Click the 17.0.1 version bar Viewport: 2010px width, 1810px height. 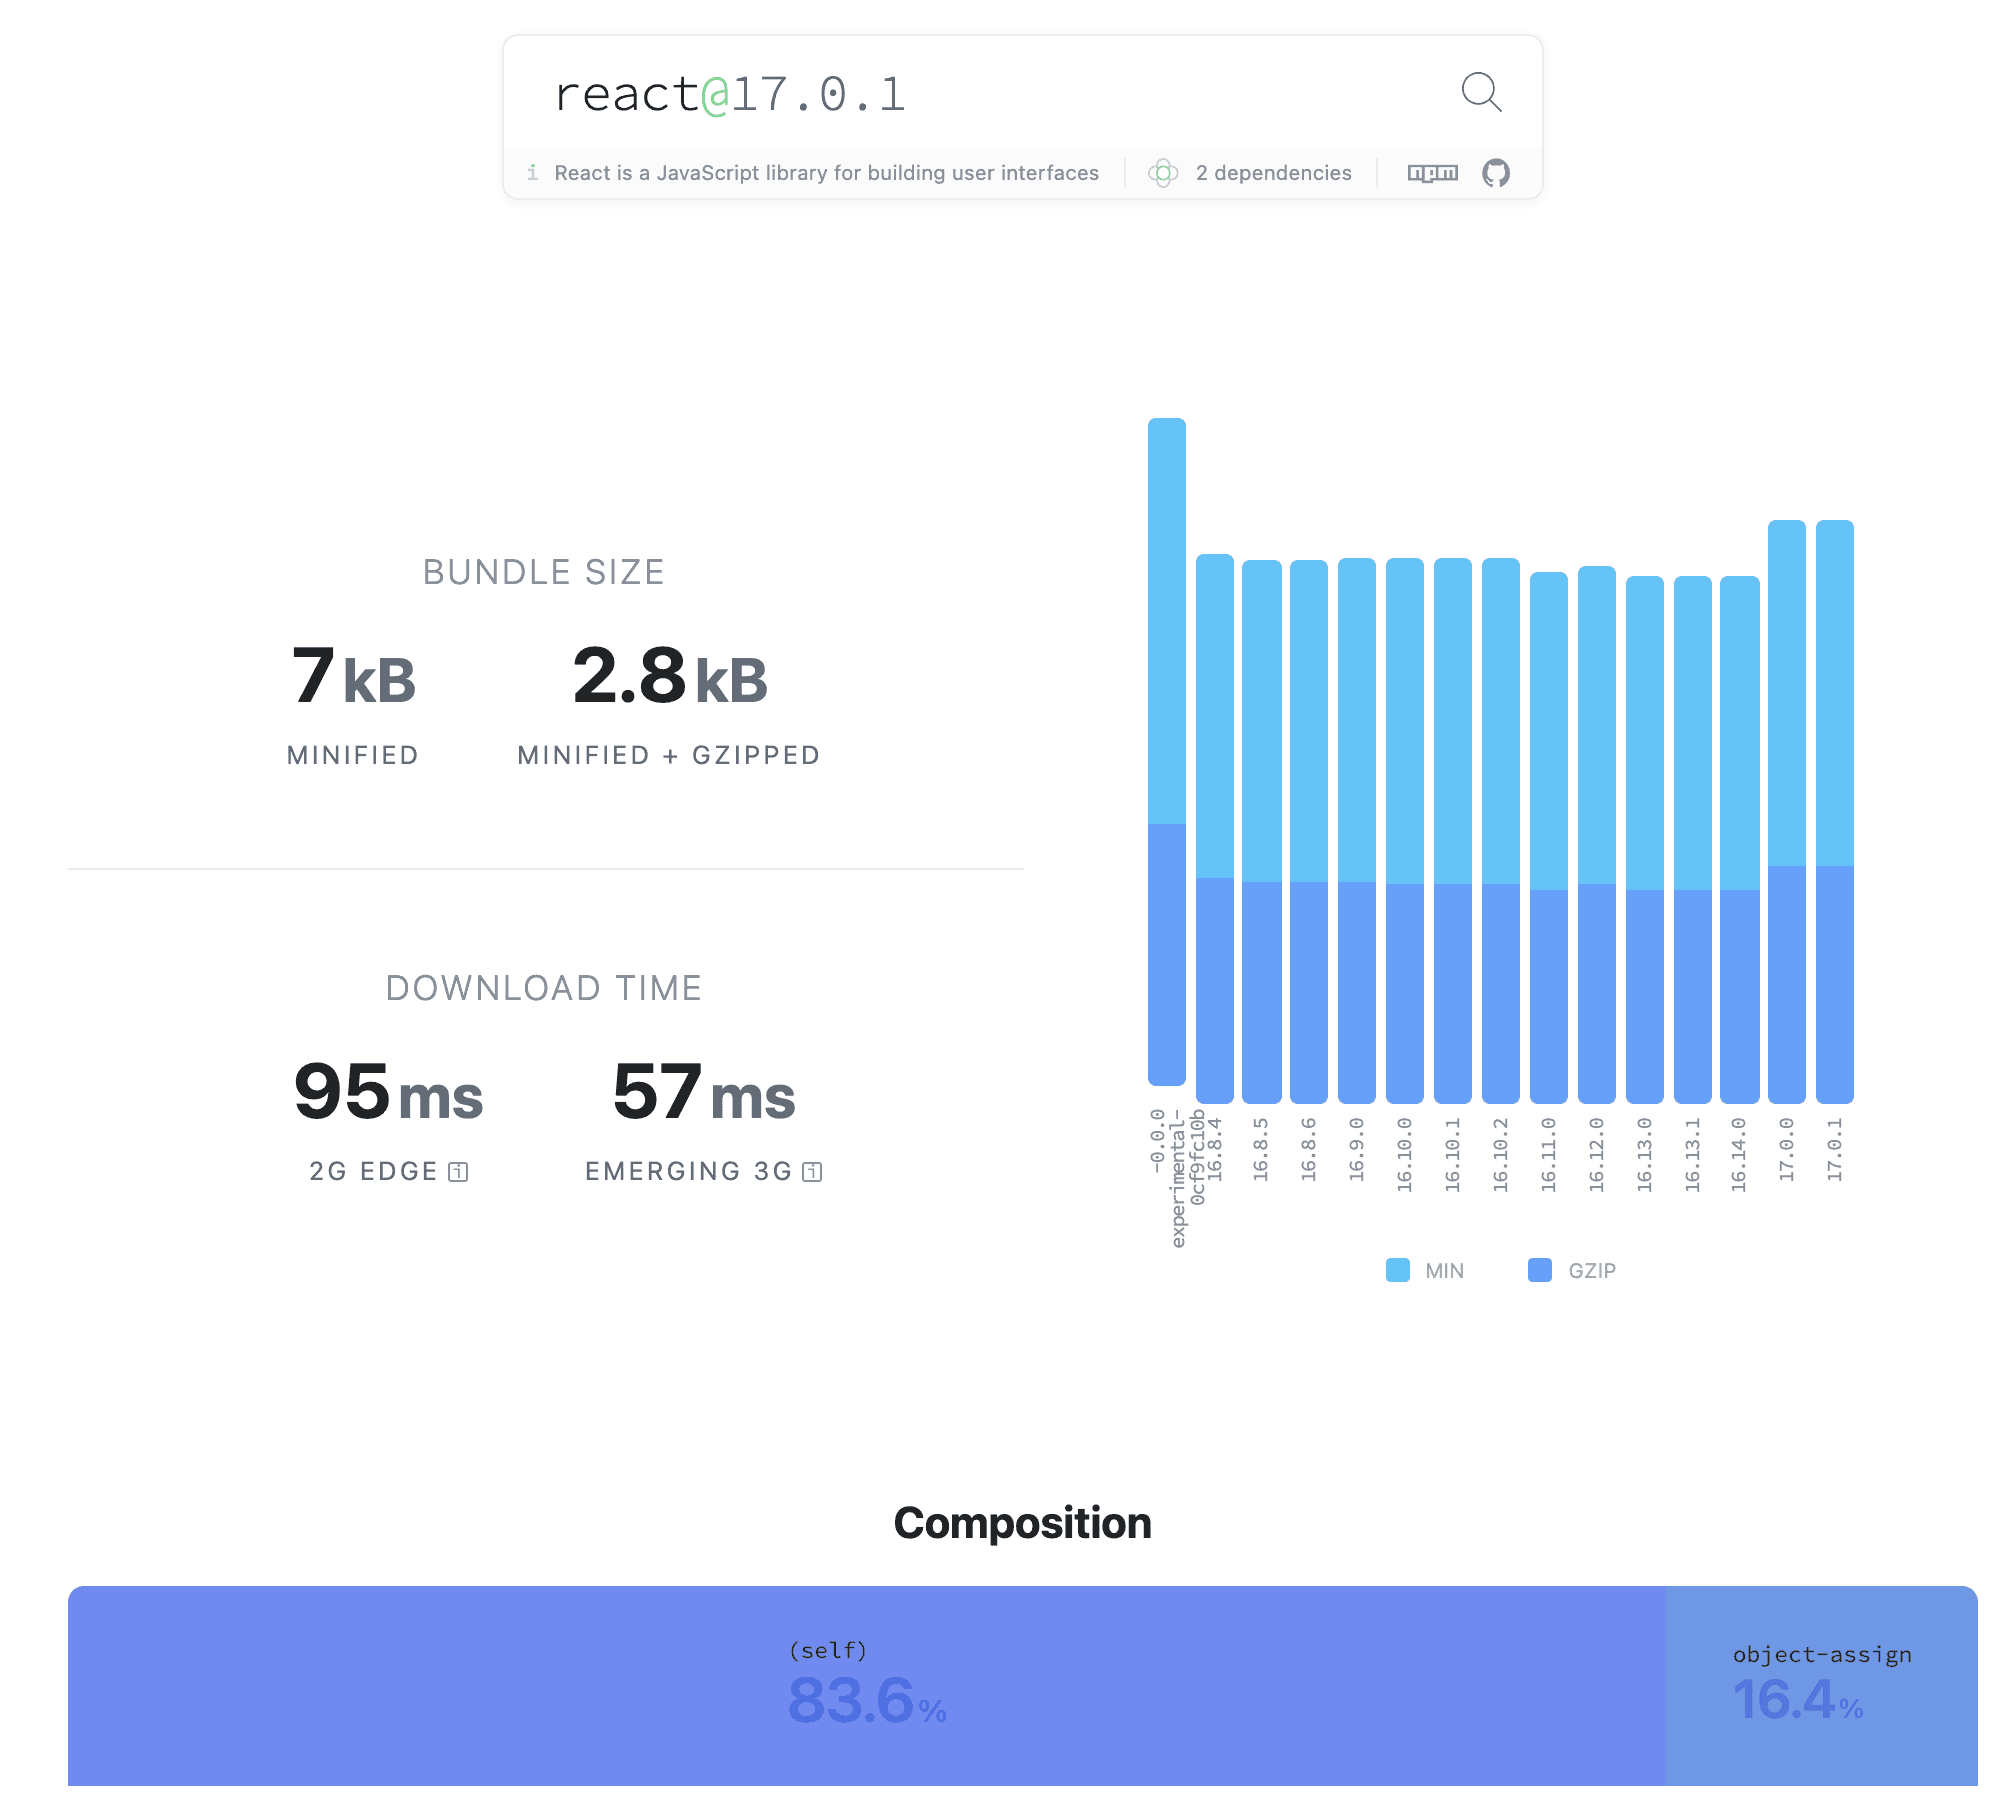tap(1834, 810)
